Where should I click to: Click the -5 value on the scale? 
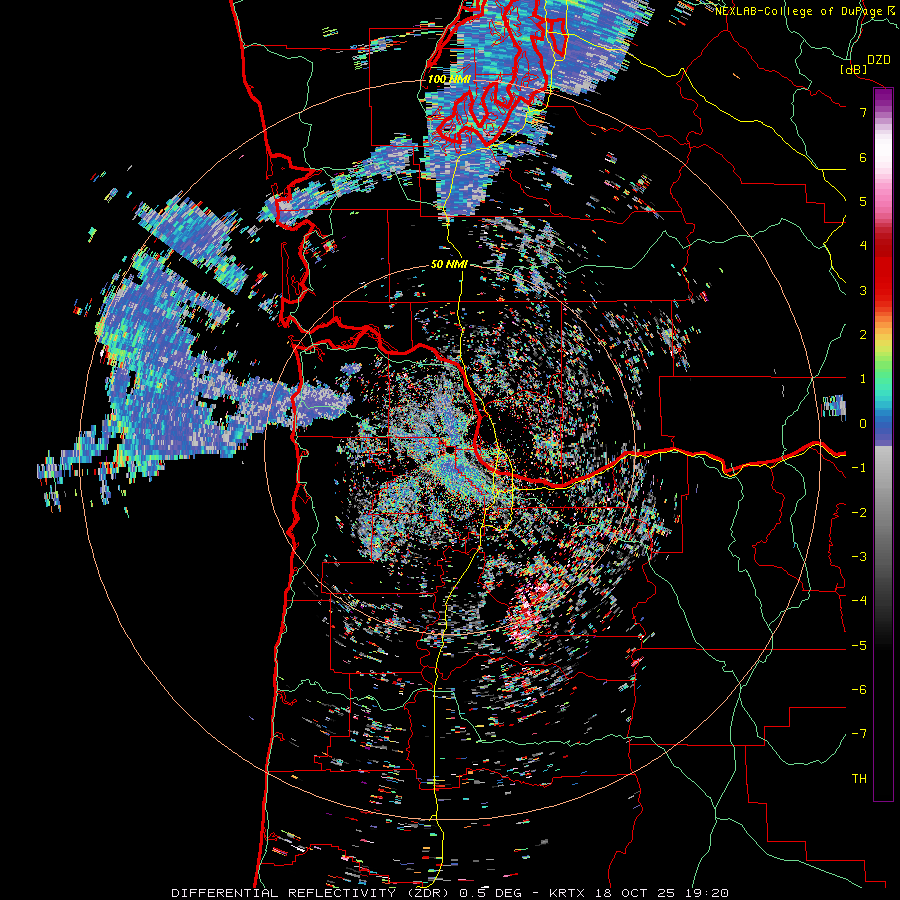(859, 646)
